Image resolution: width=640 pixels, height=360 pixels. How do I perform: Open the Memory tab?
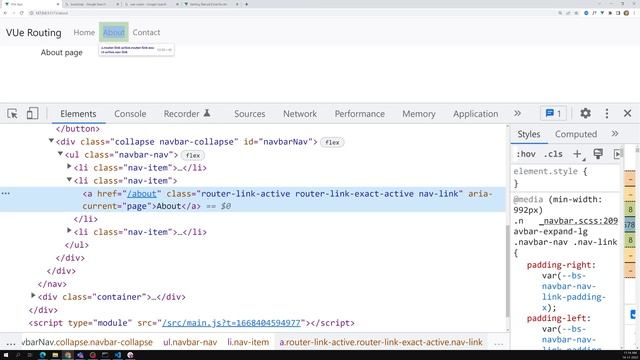coord(419,114)
